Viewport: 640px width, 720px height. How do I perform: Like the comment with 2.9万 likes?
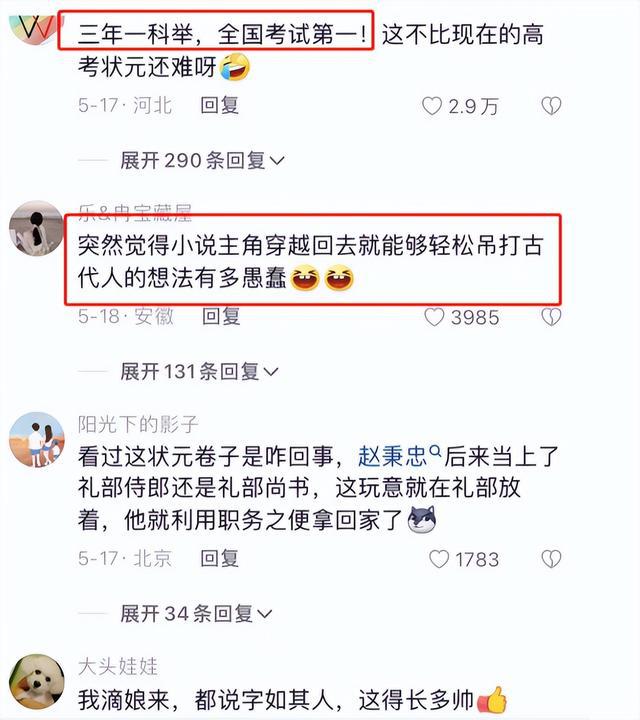coord(432,106)
